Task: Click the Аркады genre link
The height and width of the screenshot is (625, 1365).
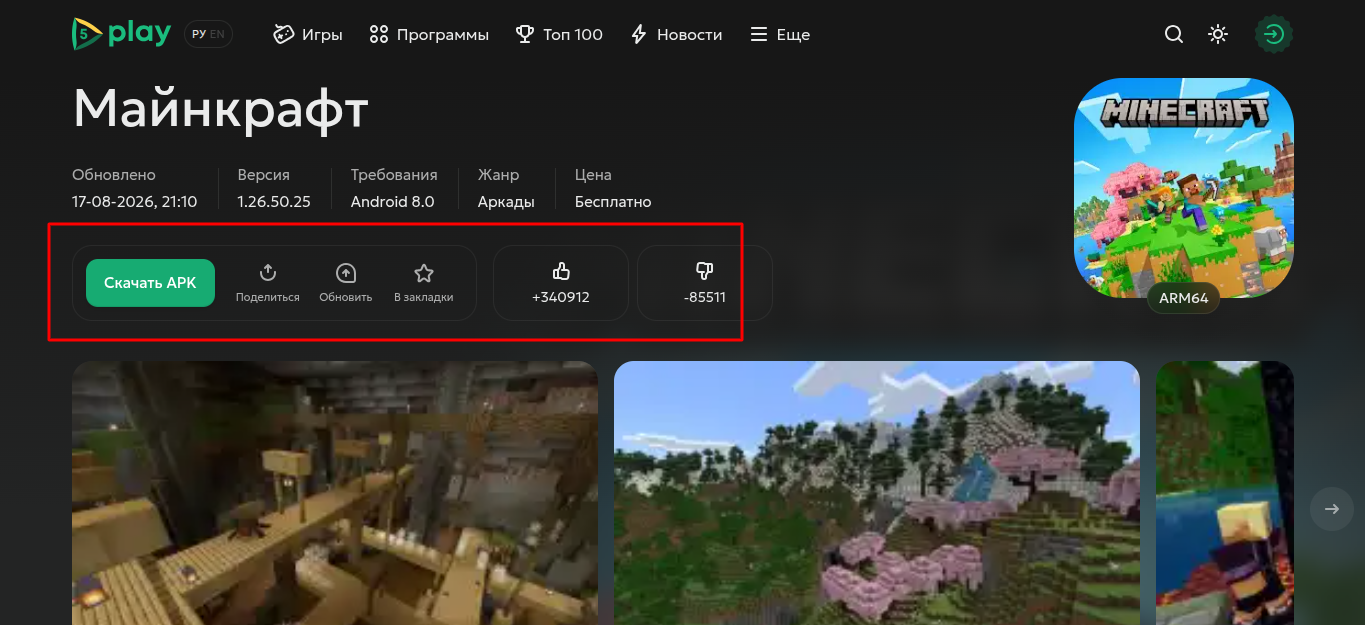Action: pos(506,202)
